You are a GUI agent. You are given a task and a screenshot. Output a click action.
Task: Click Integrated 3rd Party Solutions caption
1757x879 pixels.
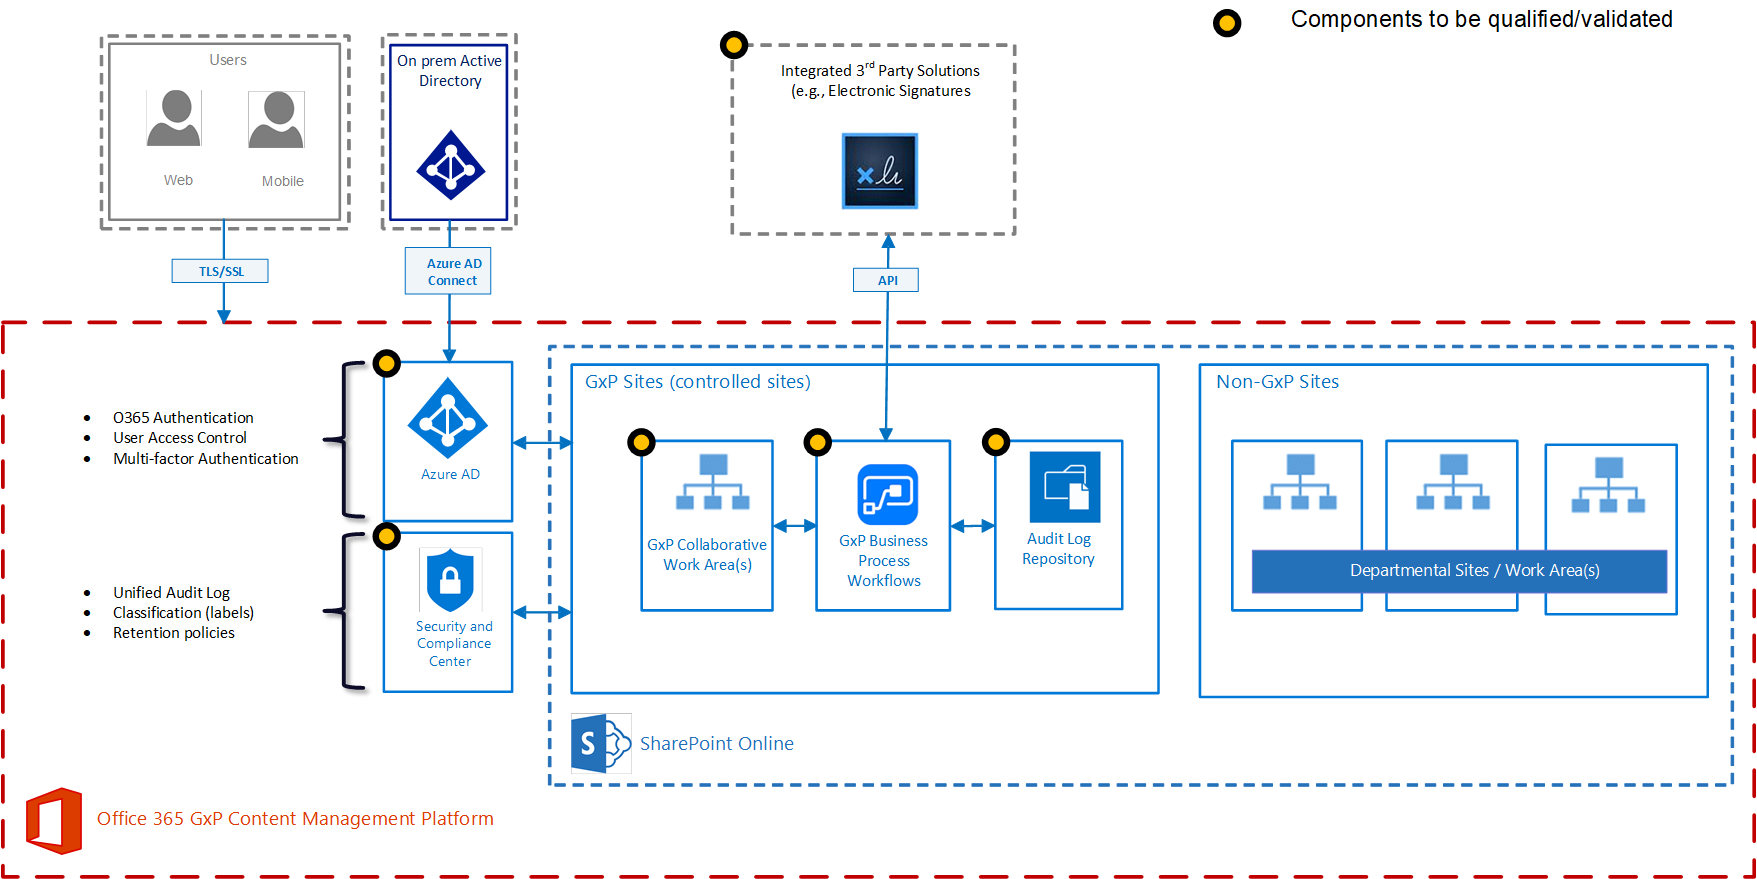[880, 80]
